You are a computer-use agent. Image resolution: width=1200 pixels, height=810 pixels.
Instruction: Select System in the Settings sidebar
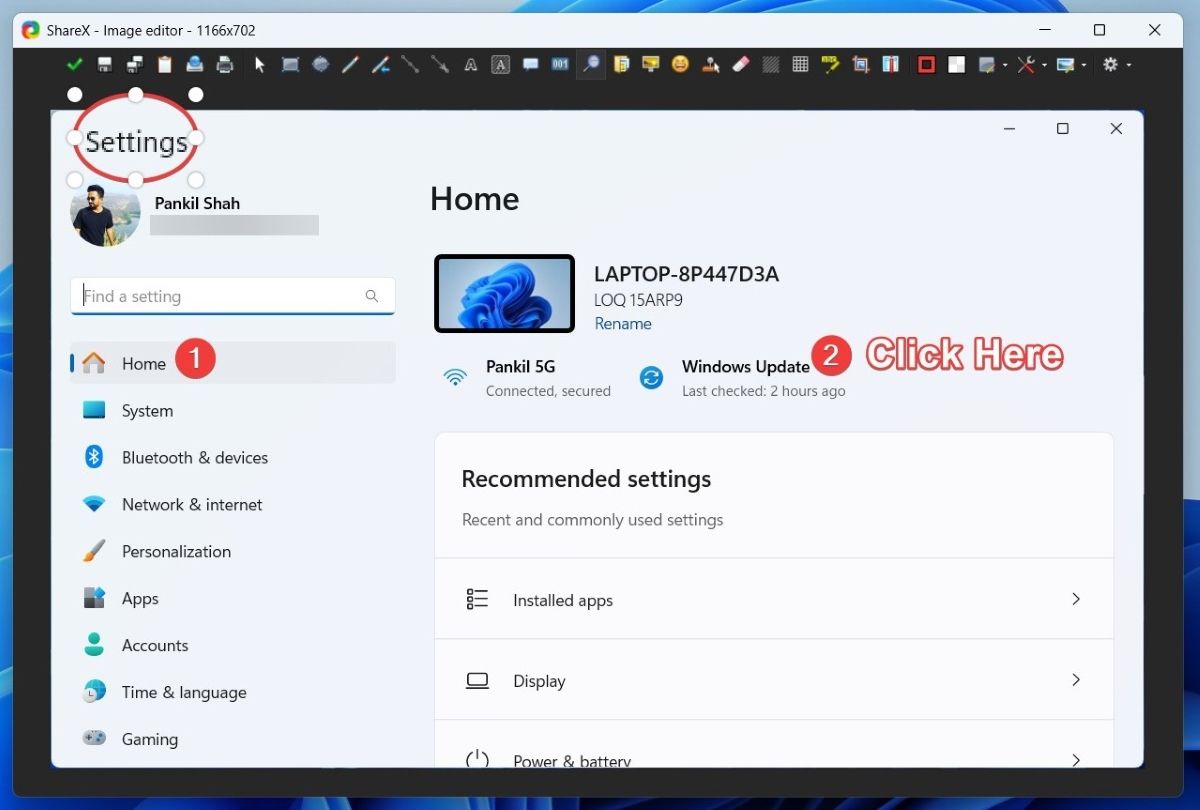pyautogui.click(x=147, y=410)
